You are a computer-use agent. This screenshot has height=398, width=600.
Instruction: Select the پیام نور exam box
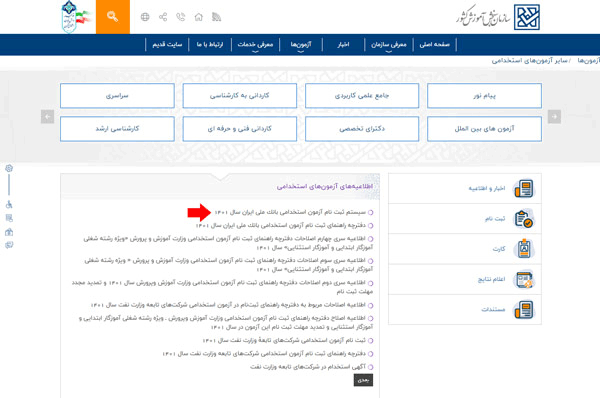point(484,96)
